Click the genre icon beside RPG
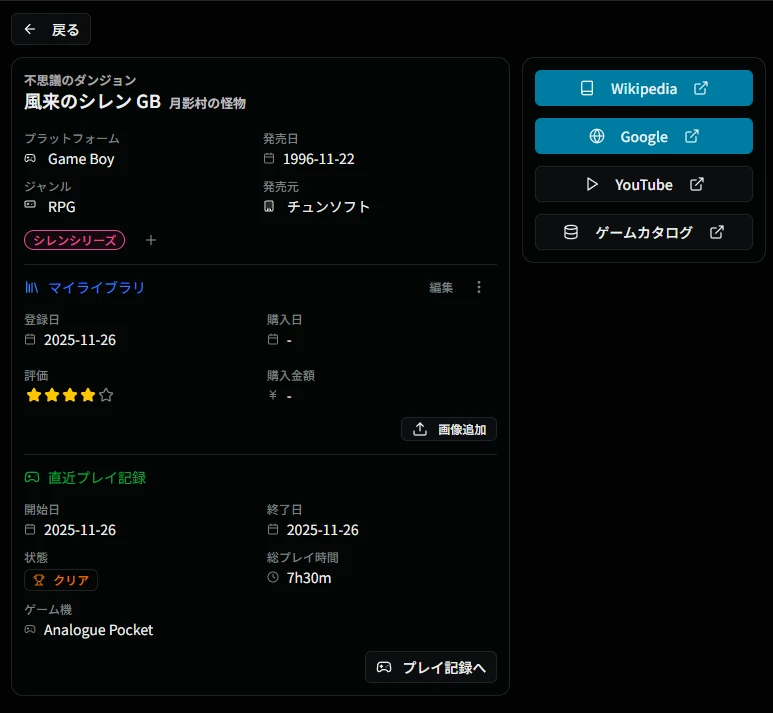Screen dimensions: 773x713 tap(30, 204)
